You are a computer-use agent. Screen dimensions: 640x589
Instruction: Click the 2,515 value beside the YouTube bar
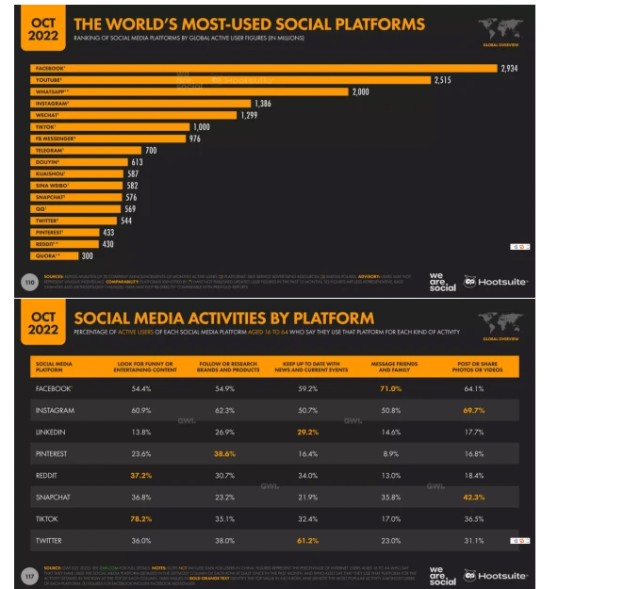click(443, 80)
